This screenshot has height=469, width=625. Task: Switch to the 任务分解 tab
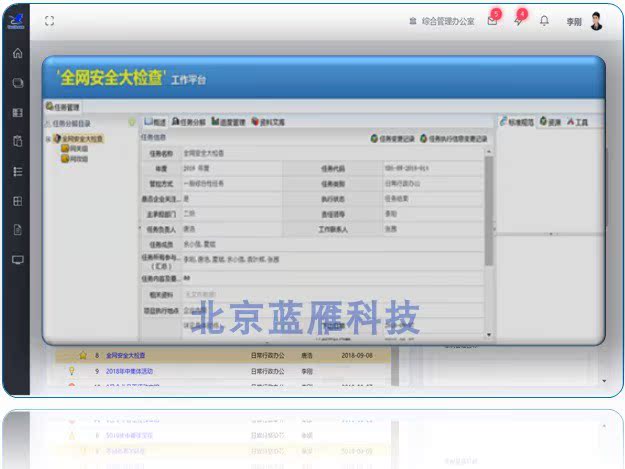pos(189,122)
